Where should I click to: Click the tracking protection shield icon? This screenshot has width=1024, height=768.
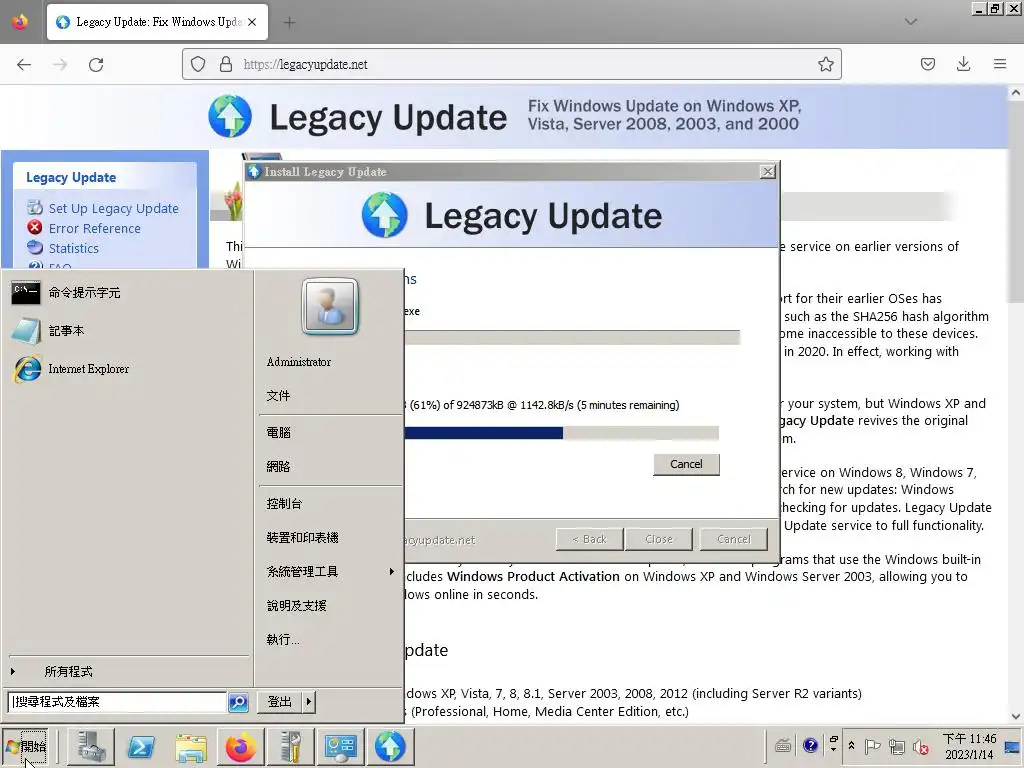[198, 64]
